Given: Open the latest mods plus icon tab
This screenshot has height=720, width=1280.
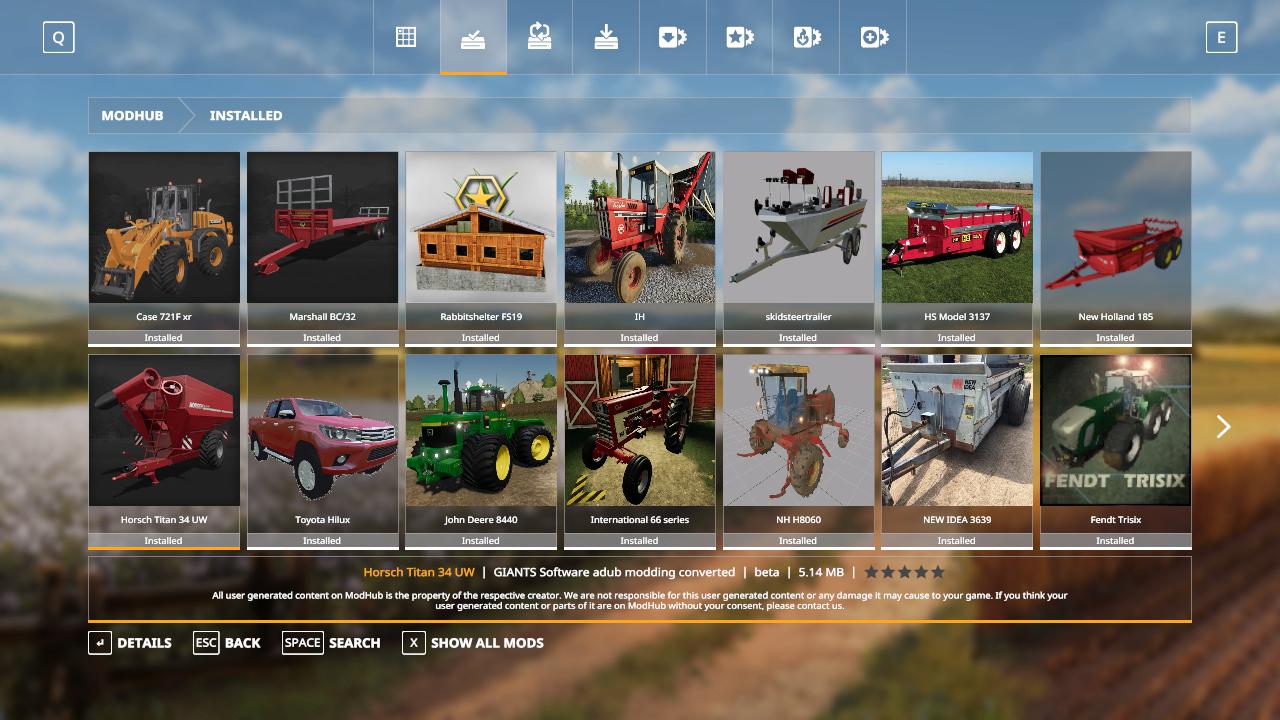Looking at the screenshot, I should pos(873,37).
